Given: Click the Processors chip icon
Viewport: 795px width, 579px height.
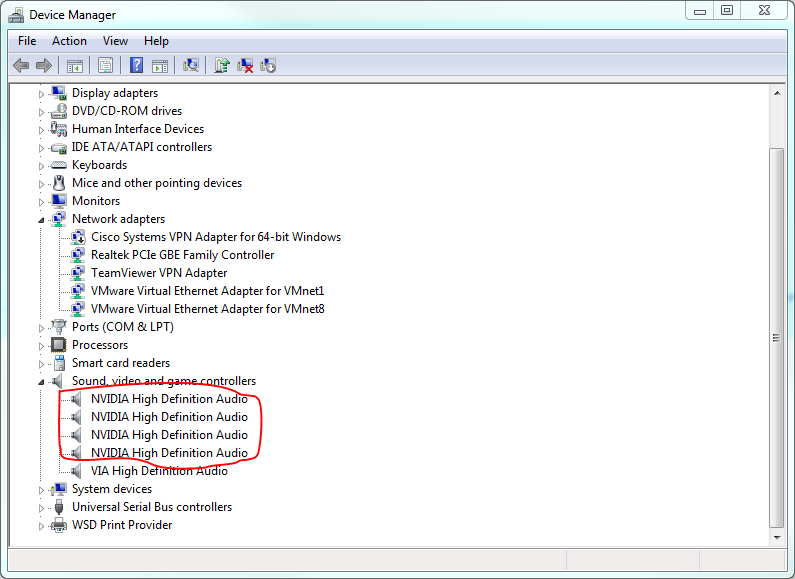Looking at the screenshot, I should click(59, 345).
